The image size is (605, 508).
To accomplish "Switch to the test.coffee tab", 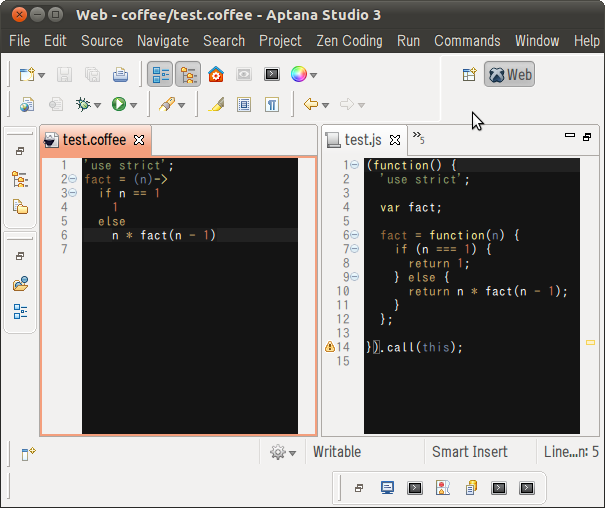I will 95,140.
